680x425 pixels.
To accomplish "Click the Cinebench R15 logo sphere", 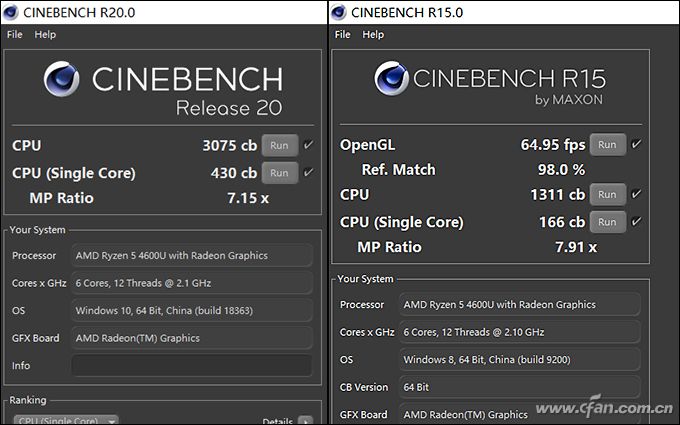I will [392, 78].
